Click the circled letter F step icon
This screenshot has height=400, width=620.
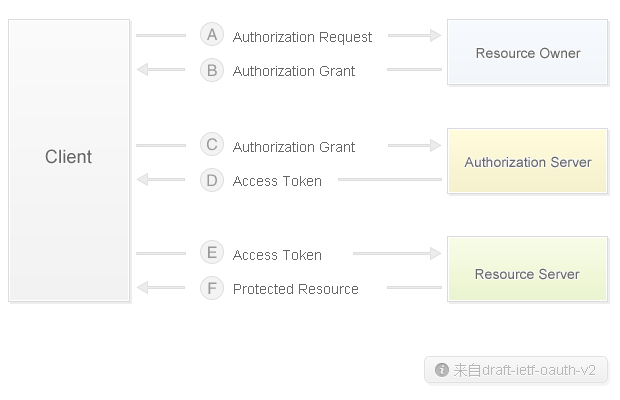pos(211,288)
